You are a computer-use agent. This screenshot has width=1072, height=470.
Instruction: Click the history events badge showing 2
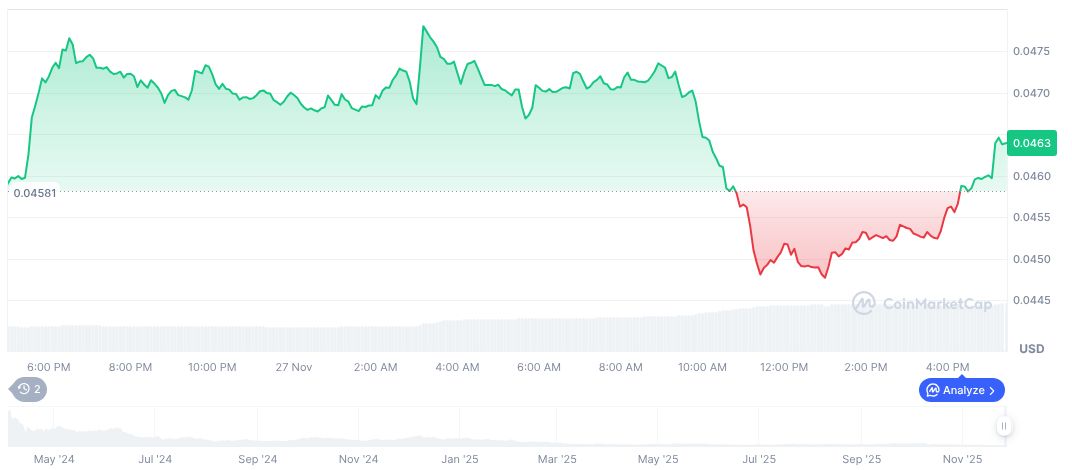(28, 389)
